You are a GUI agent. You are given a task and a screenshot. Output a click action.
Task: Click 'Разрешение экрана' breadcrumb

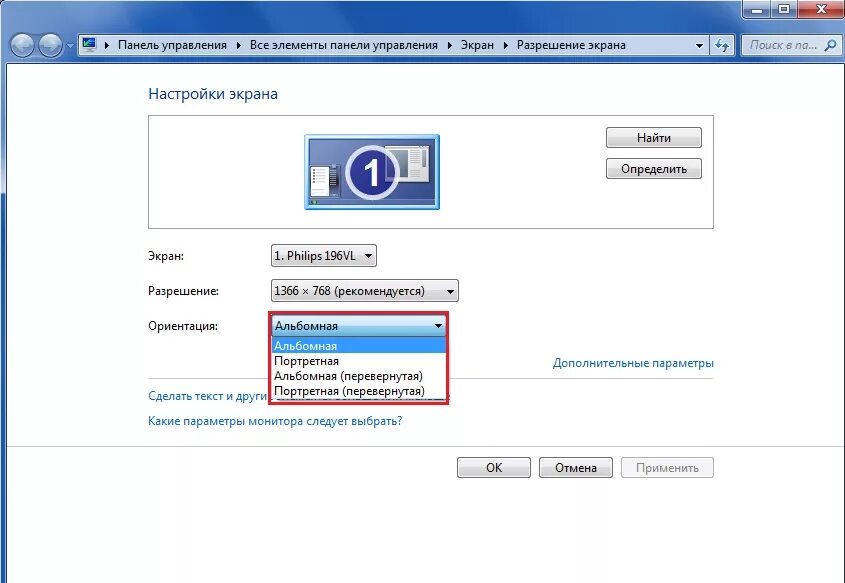(571, 45)
